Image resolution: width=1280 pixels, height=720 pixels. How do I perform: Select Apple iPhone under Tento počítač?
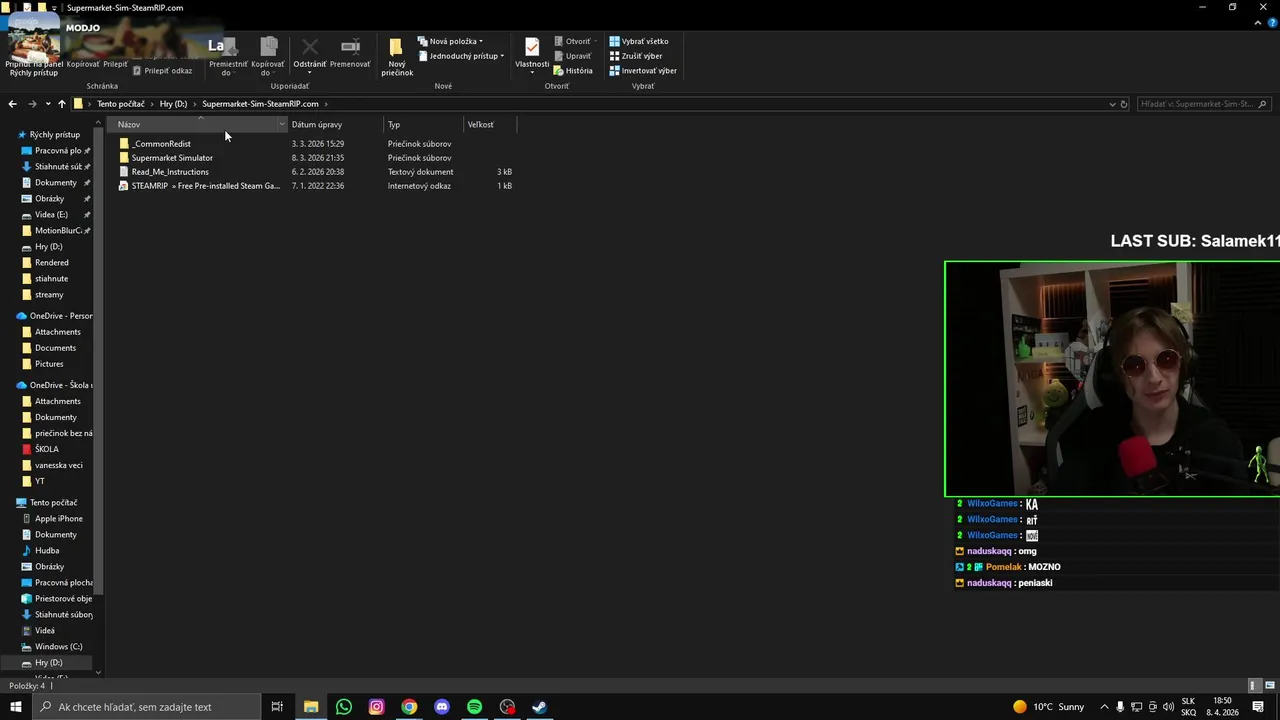[x=58, y=518]
